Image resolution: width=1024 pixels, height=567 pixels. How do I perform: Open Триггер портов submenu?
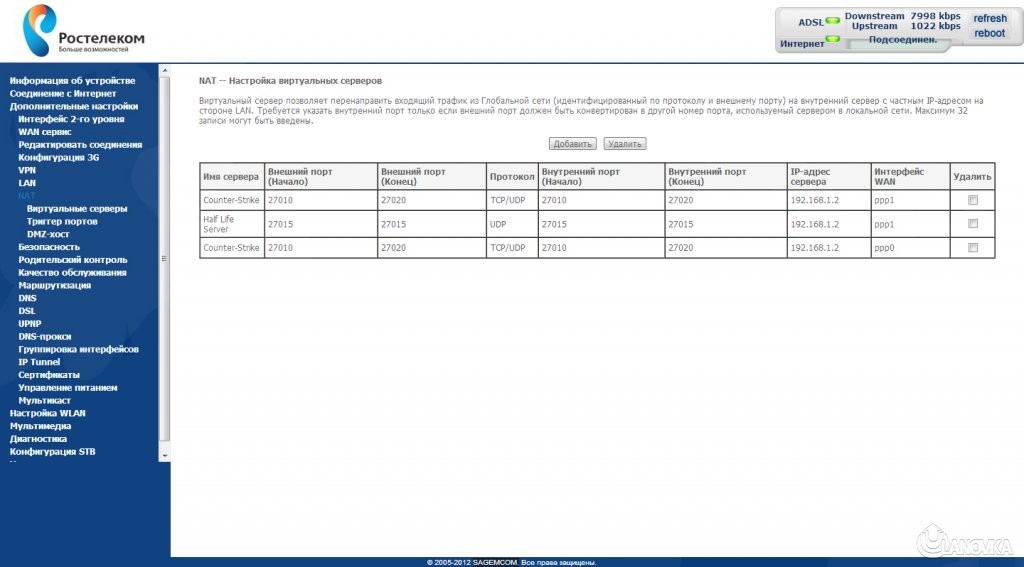point(62,221)
